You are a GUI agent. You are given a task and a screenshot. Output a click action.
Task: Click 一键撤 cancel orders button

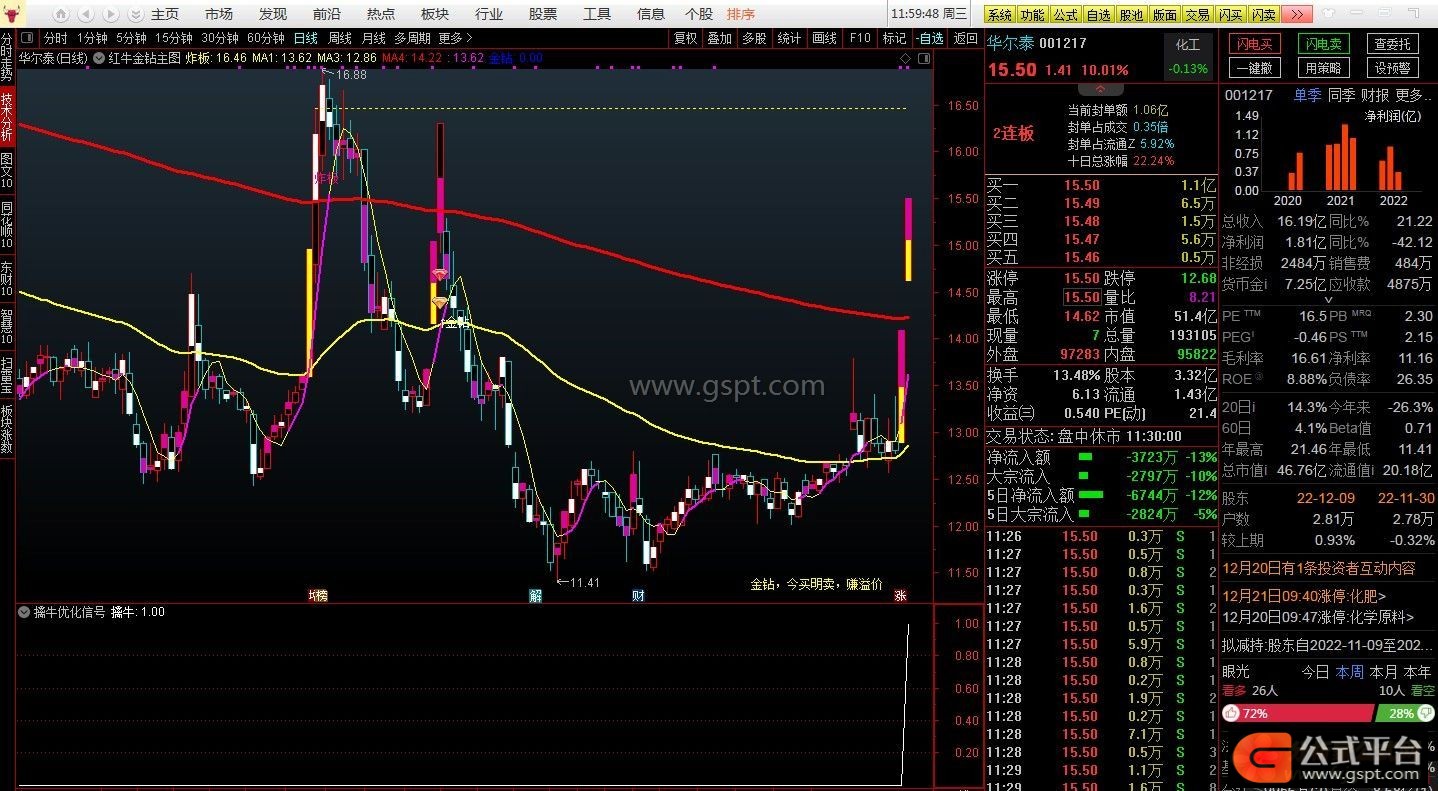point(1253,68)
